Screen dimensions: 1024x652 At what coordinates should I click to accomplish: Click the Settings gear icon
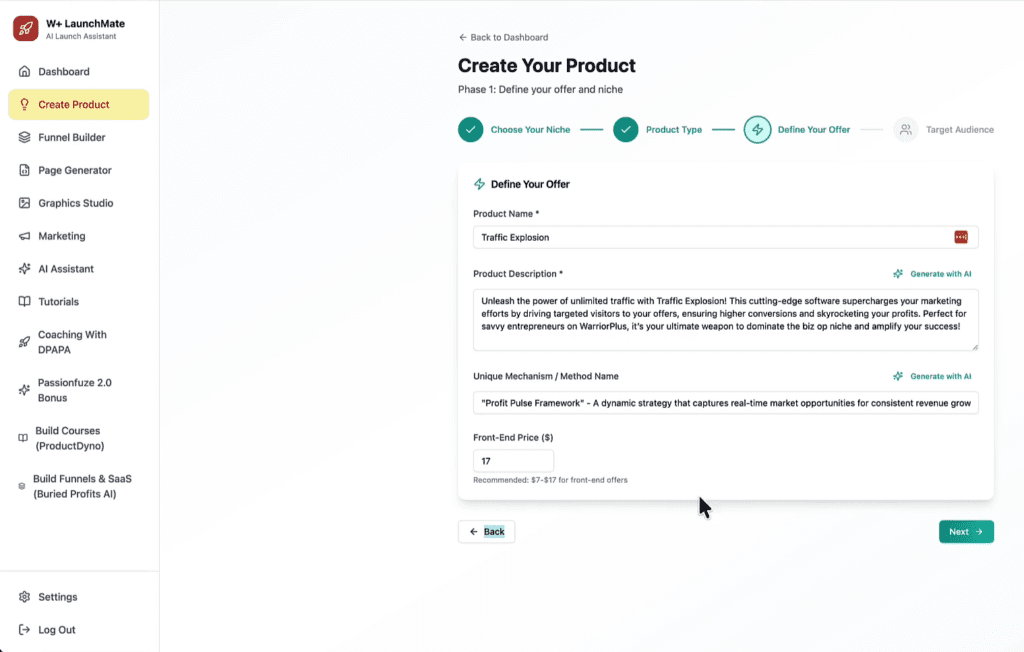pyautogui.click(x=25, y=597)
